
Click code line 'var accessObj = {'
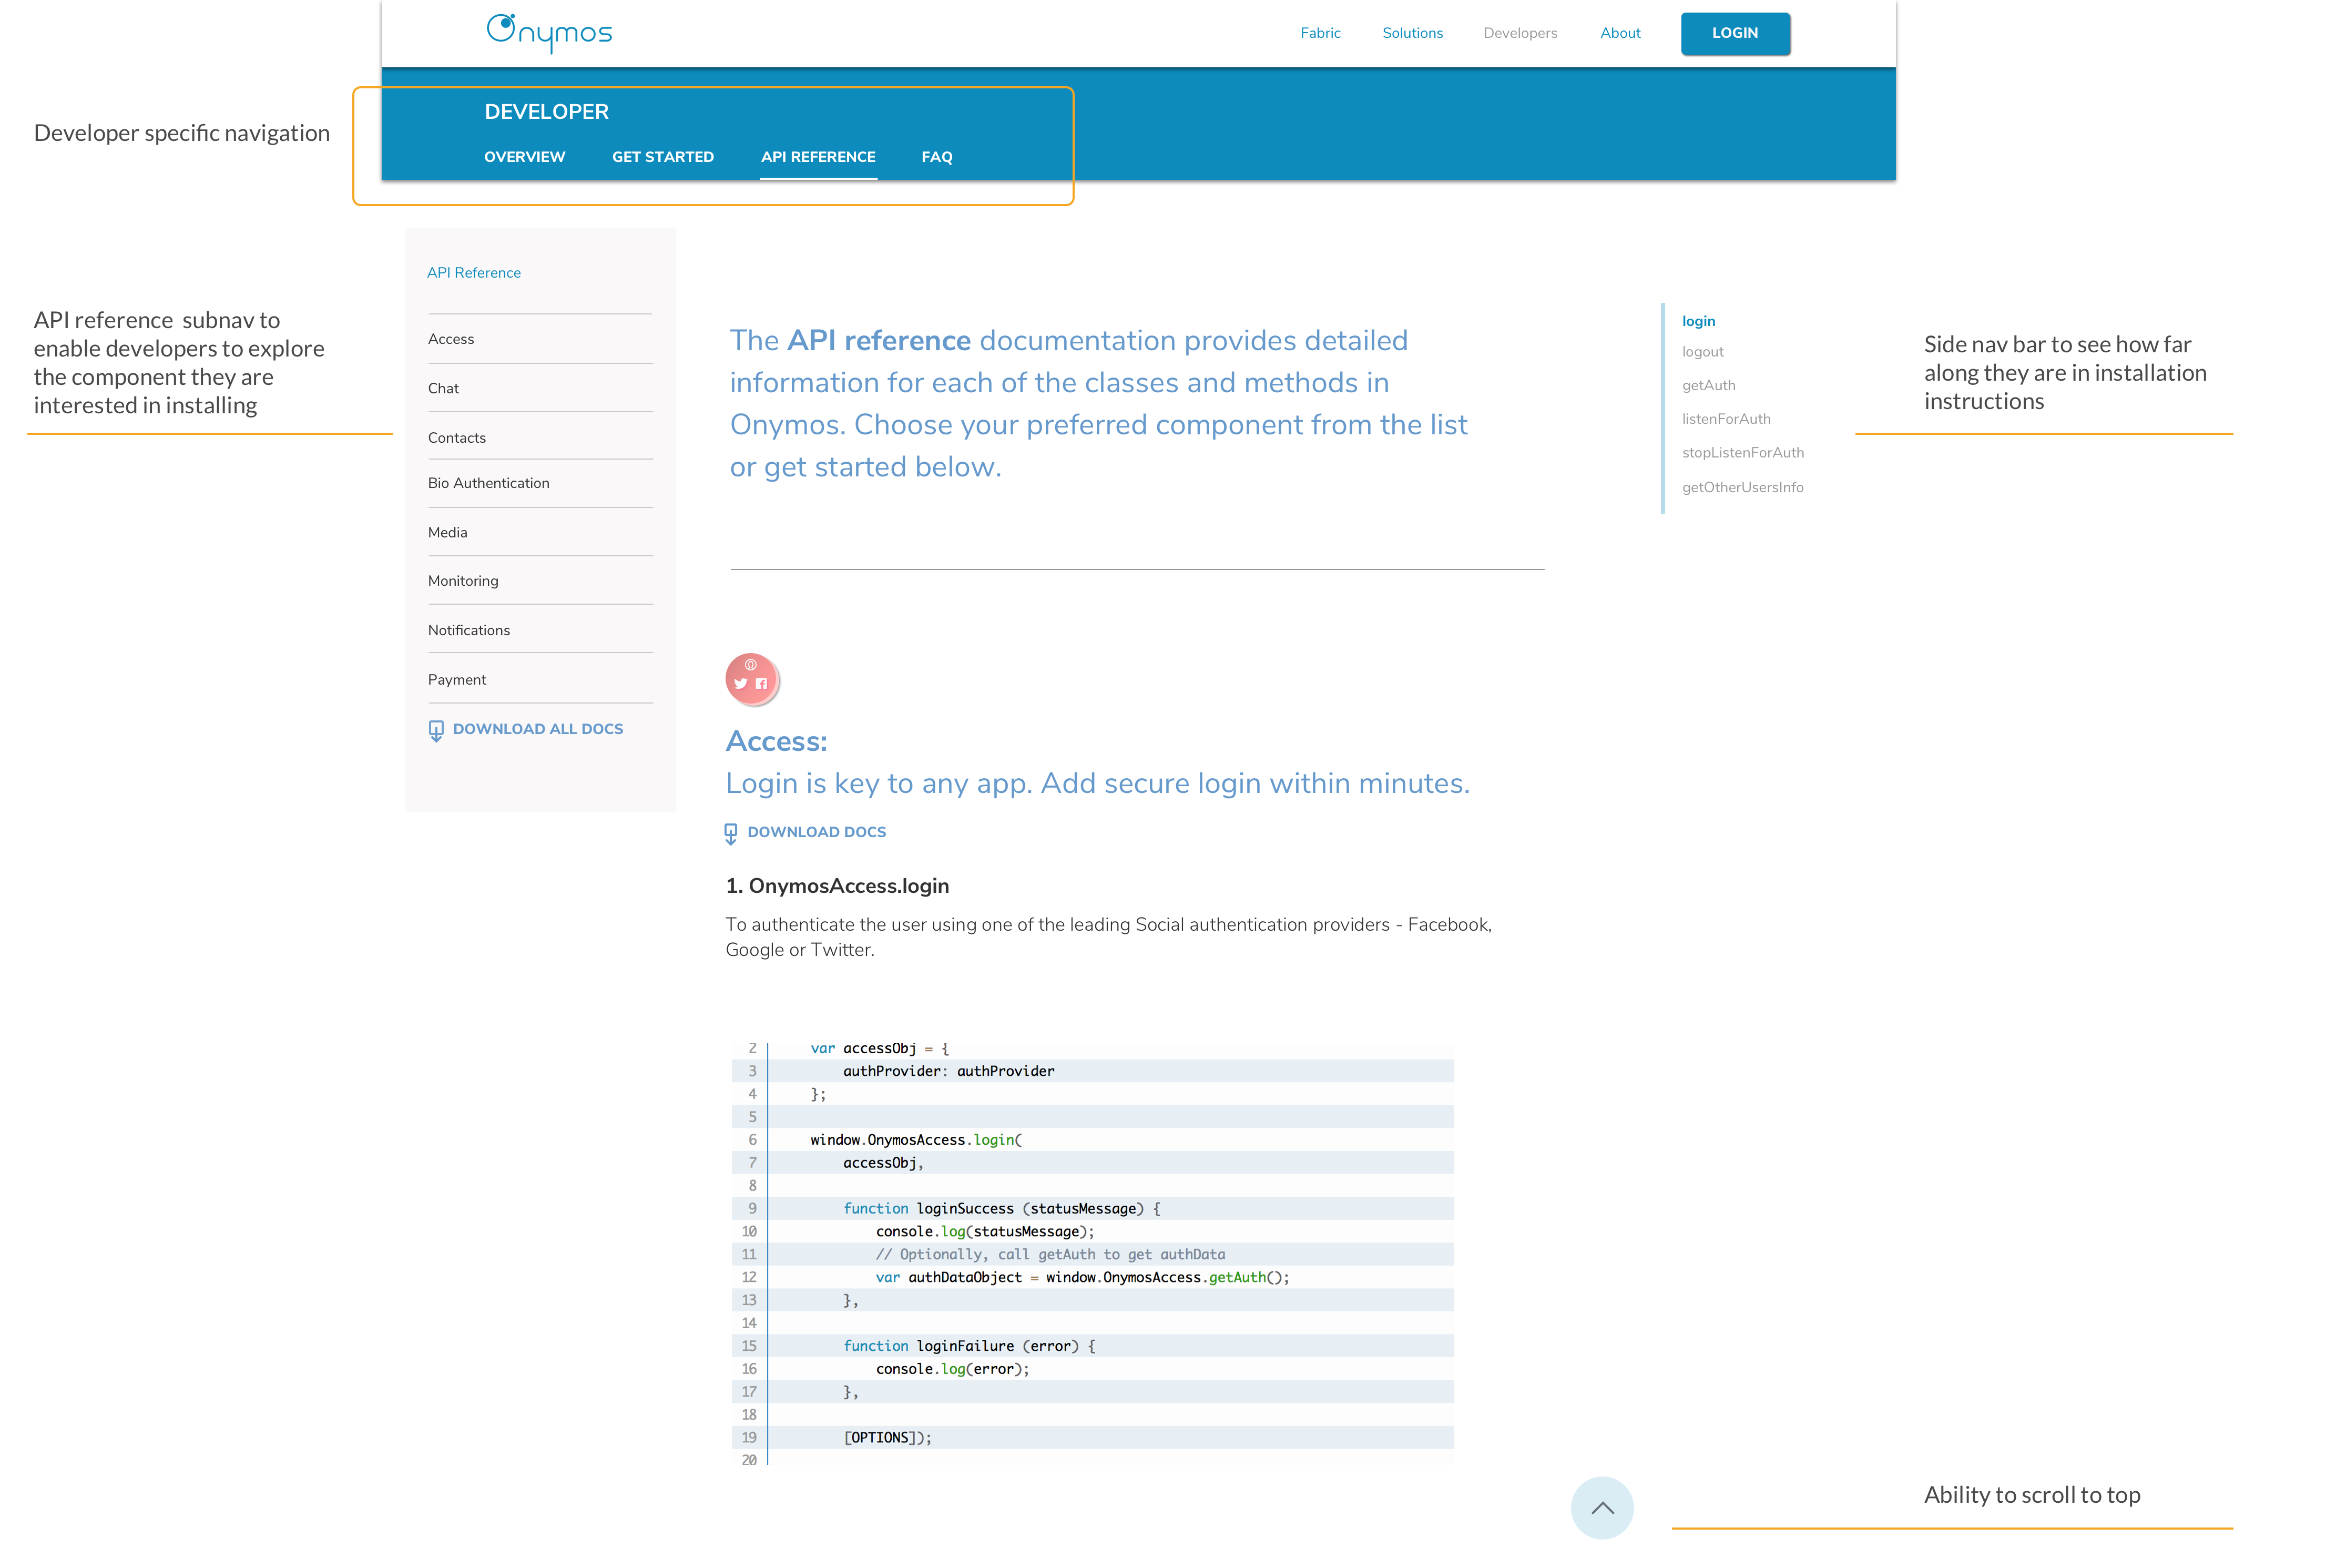pos(879,1049)
